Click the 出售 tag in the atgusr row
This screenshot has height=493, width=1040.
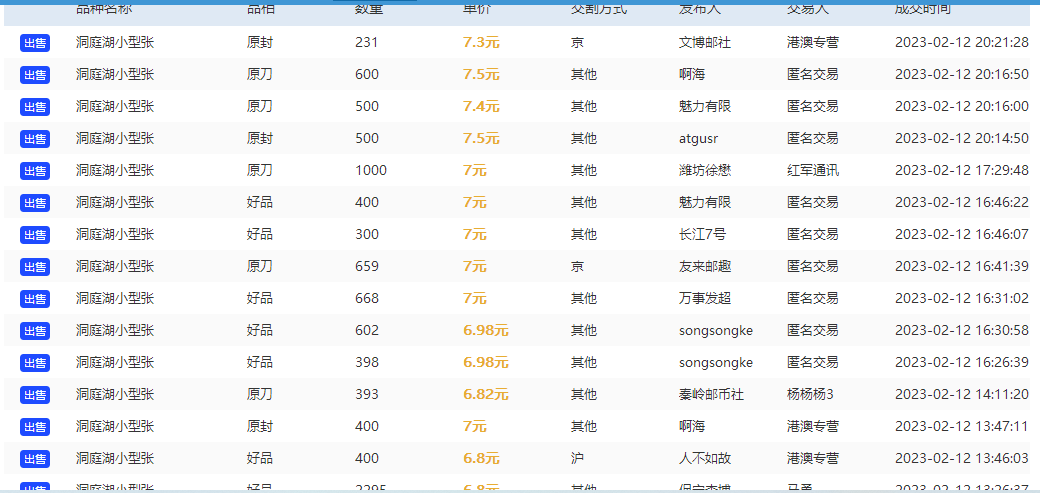point(35,139)
